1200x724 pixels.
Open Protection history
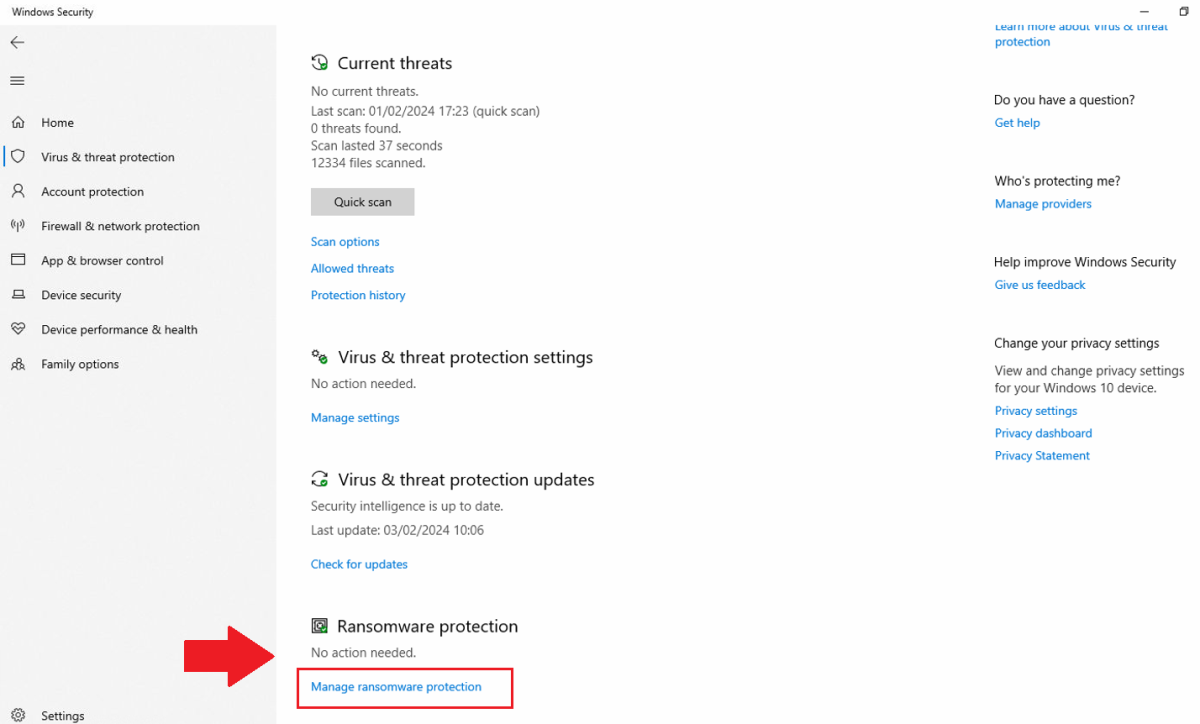357,294
